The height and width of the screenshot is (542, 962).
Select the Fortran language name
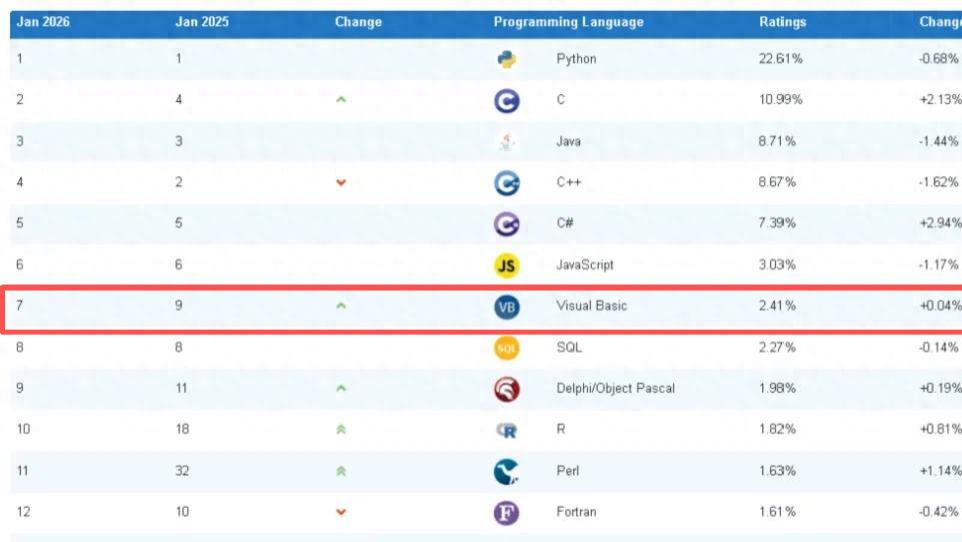pos(576,512)
